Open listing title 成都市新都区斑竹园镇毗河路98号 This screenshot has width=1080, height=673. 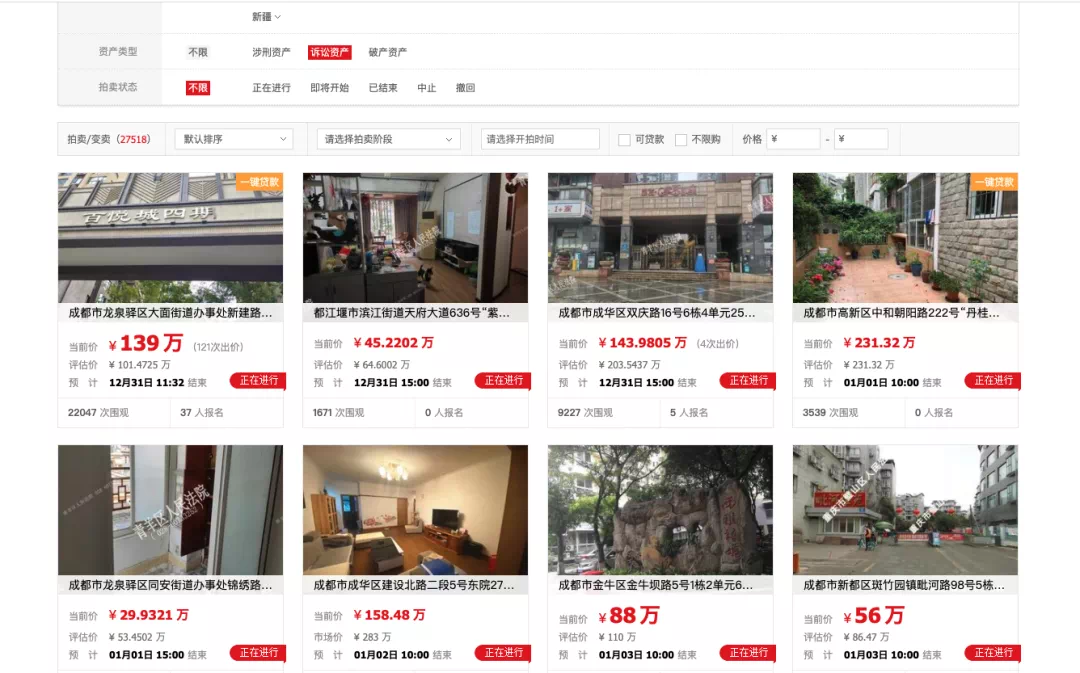pyautogui.click(x=904, y=585)
